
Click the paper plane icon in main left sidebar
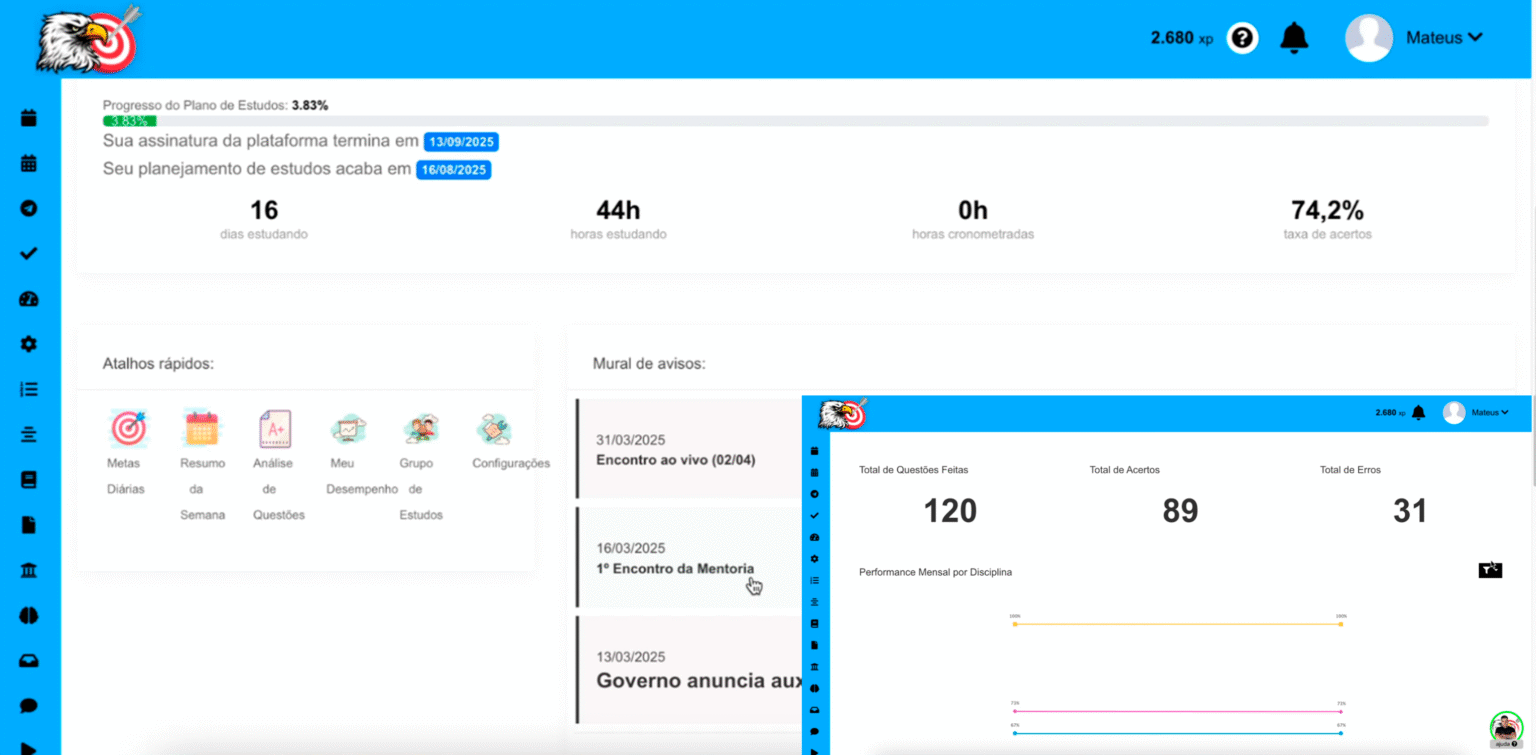tap(29, 209)
